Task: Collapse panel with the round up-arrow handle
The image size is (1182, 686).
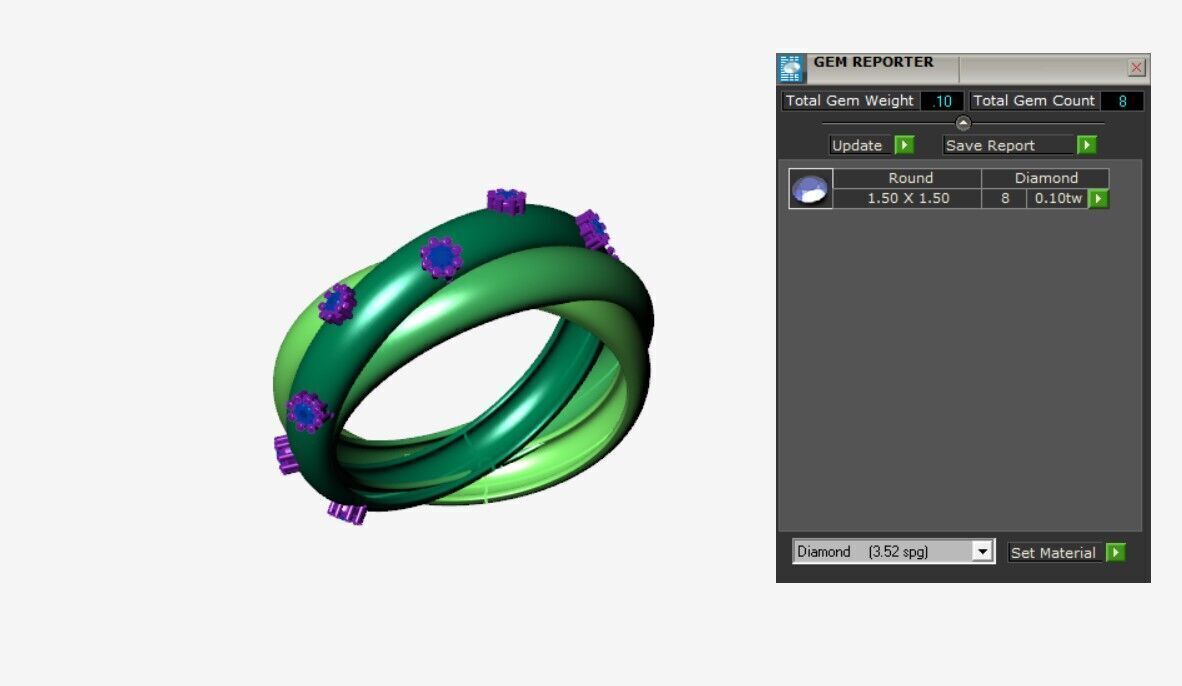Action: 963,123
